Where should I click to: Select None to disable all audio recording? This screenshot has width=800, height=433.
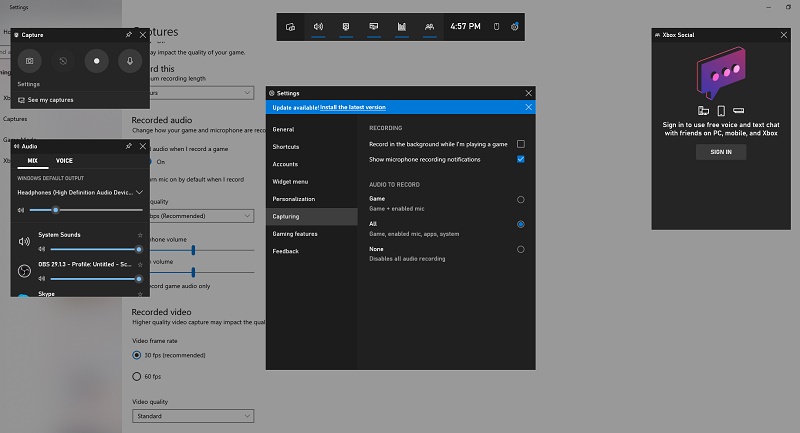click(x=521, y=249)
